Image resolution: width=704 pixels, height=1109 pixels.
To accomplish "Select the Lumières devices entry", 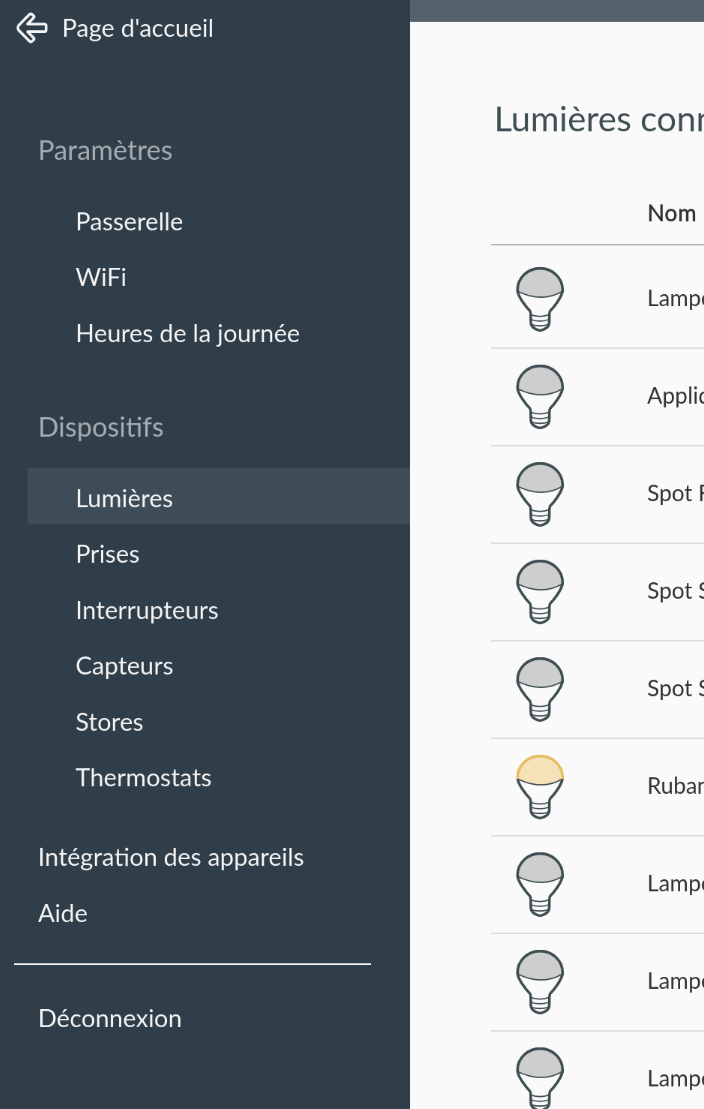I will point(219,496).
